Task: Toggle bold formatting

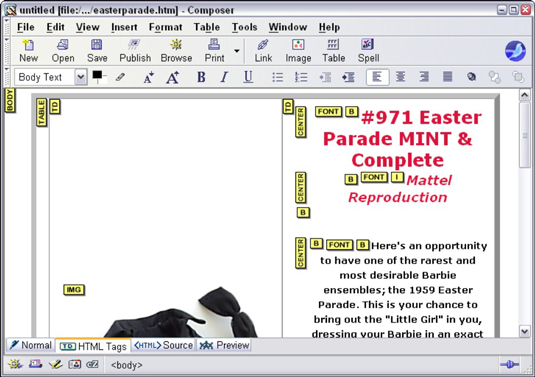Action: pos(201,77)
